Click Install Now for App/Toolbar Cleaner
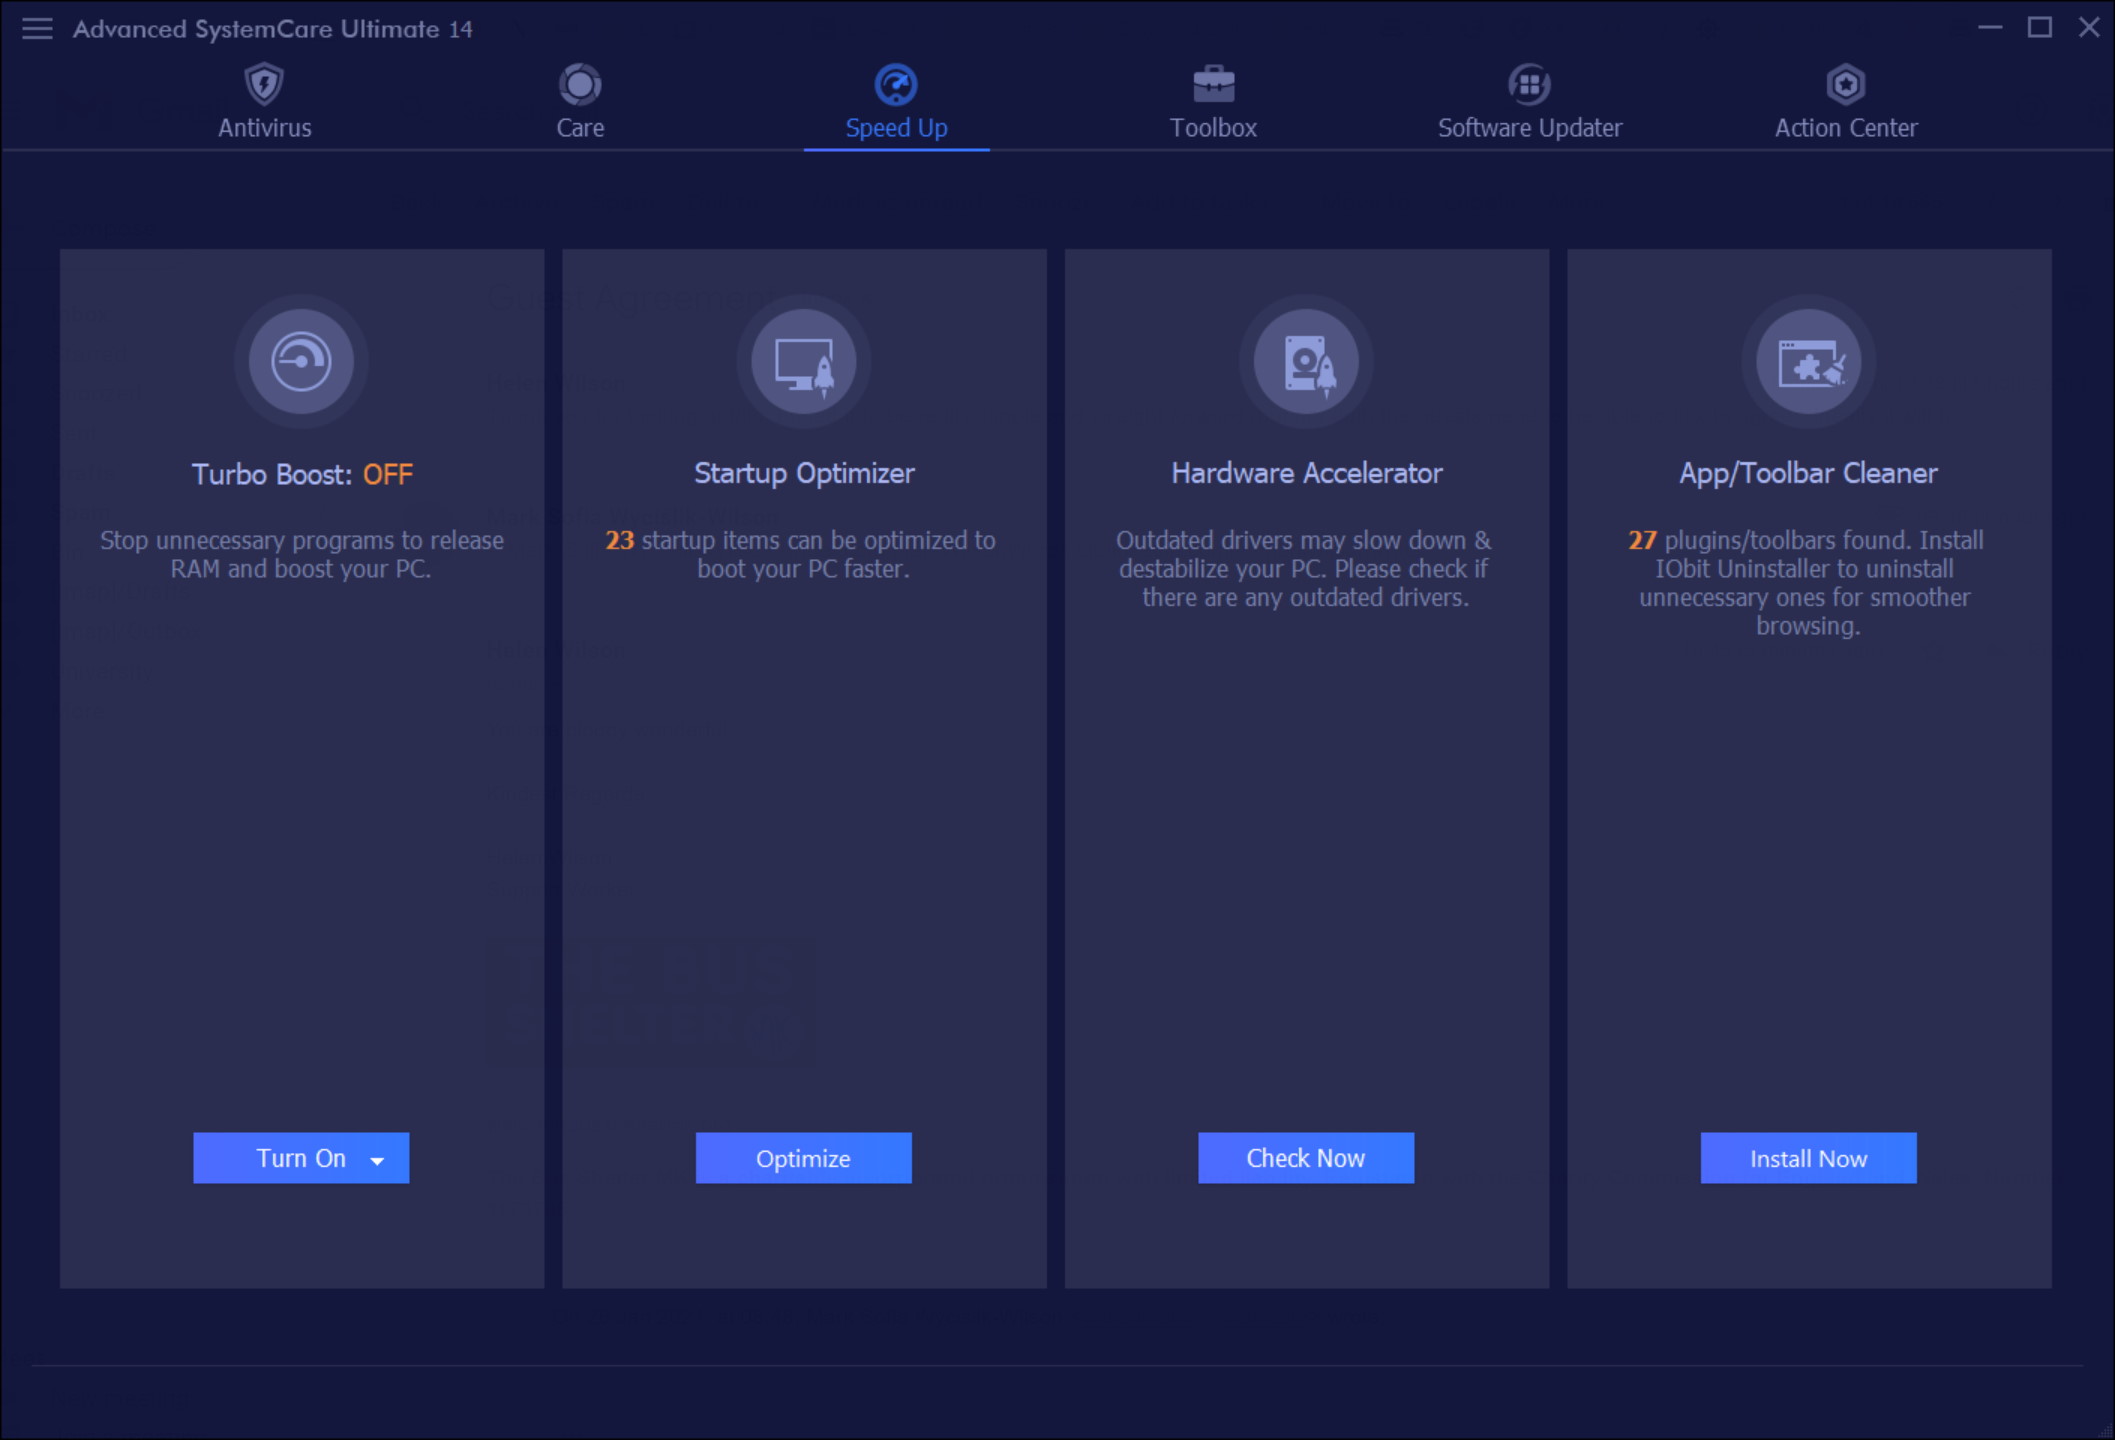This screenshot has height=1440, width=2115. coord(1810,1157)
